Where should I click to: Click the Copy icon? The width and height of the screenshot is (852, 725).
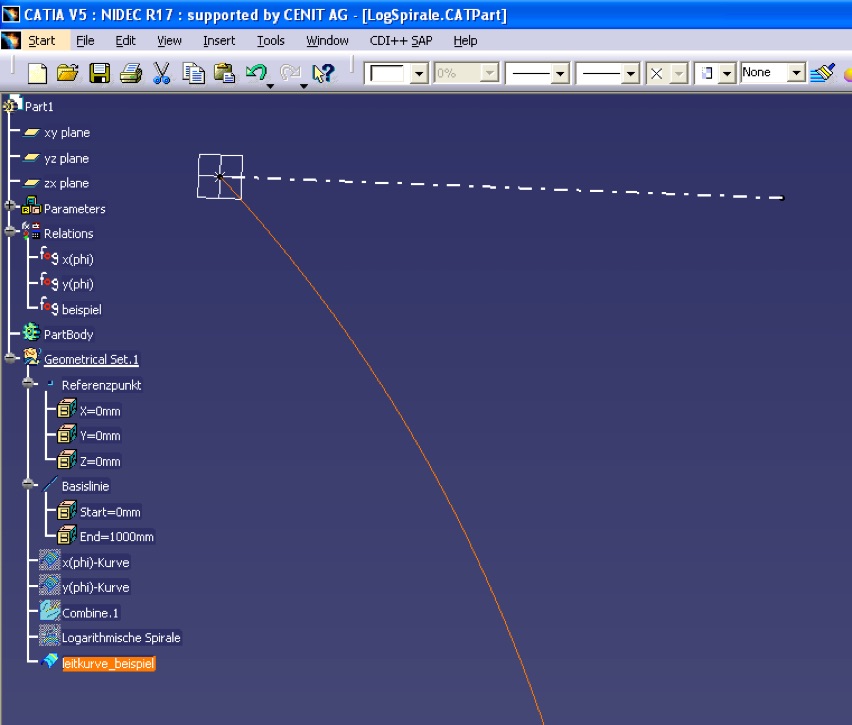point(193,73)
